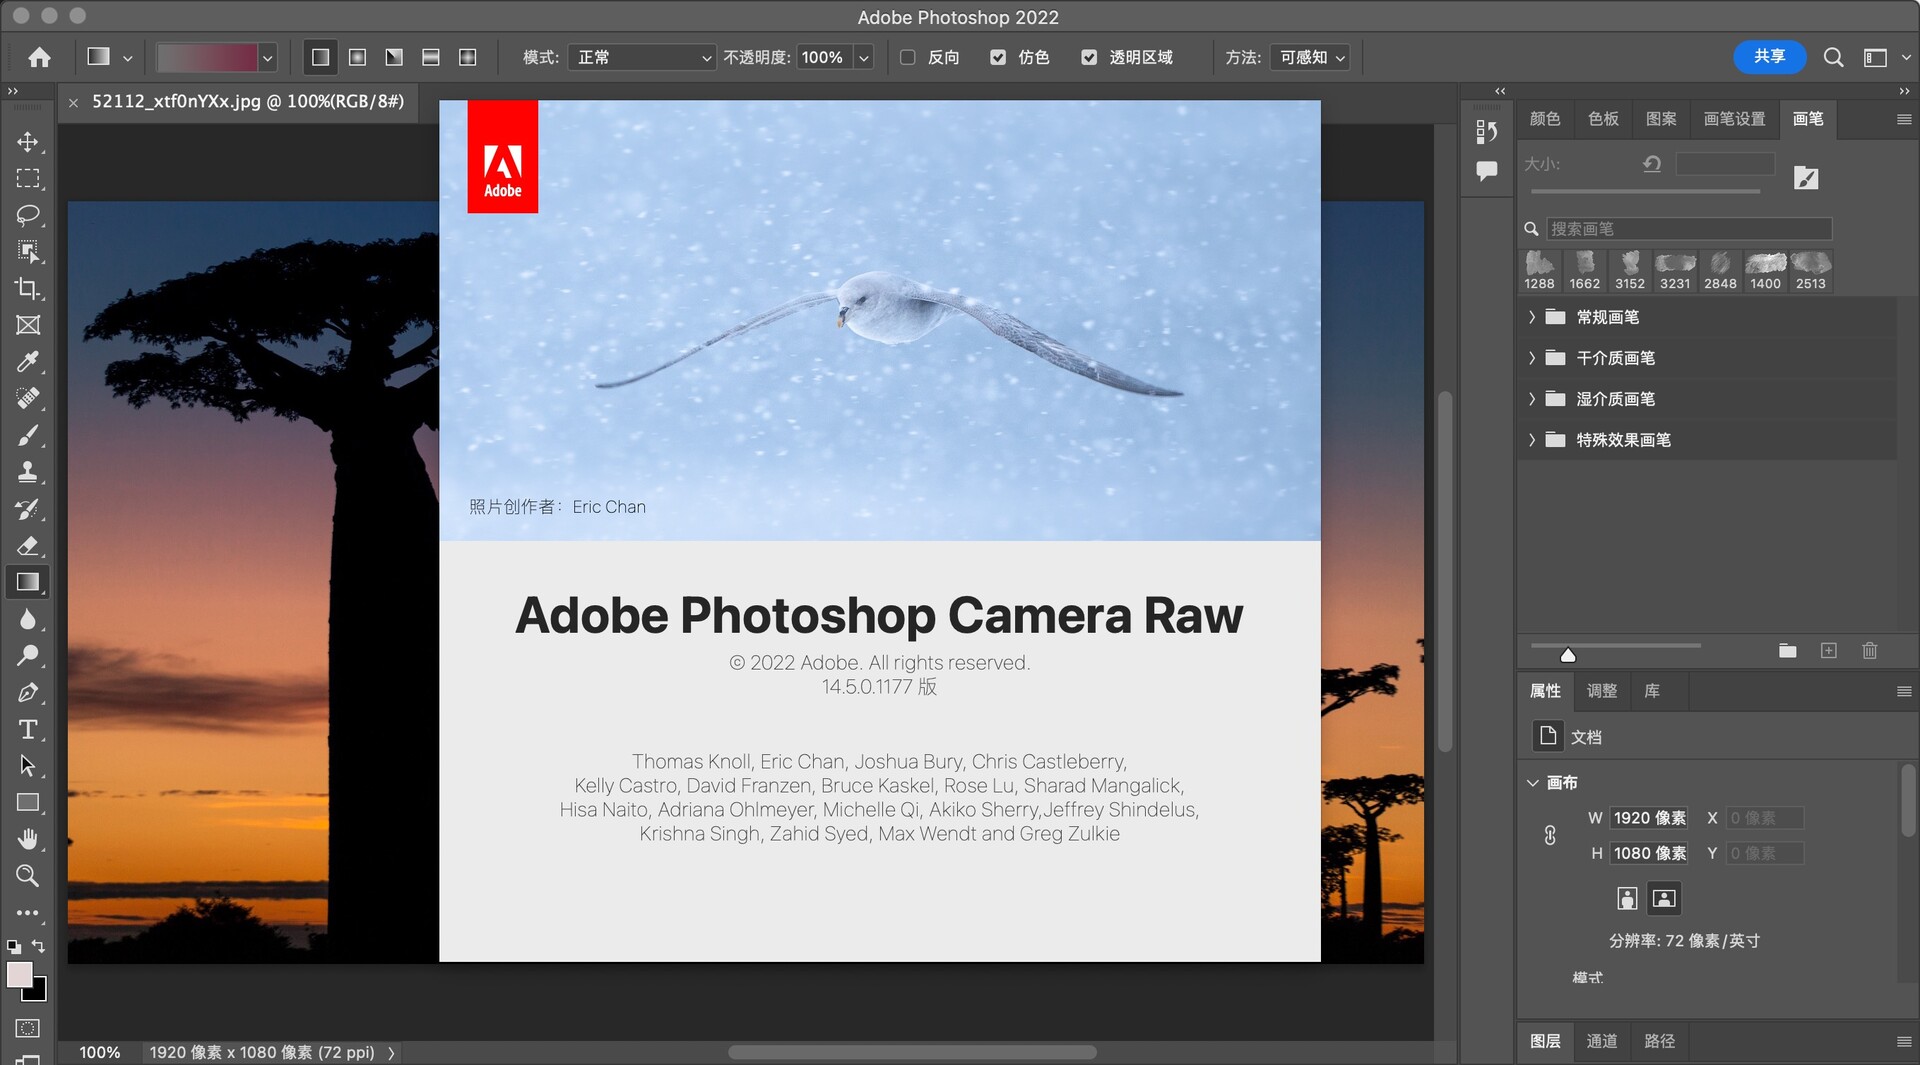Switch to the 画笔设置 panel tab
Viewport: 1920px width, 1065px height.
(x=1736, y=119)
